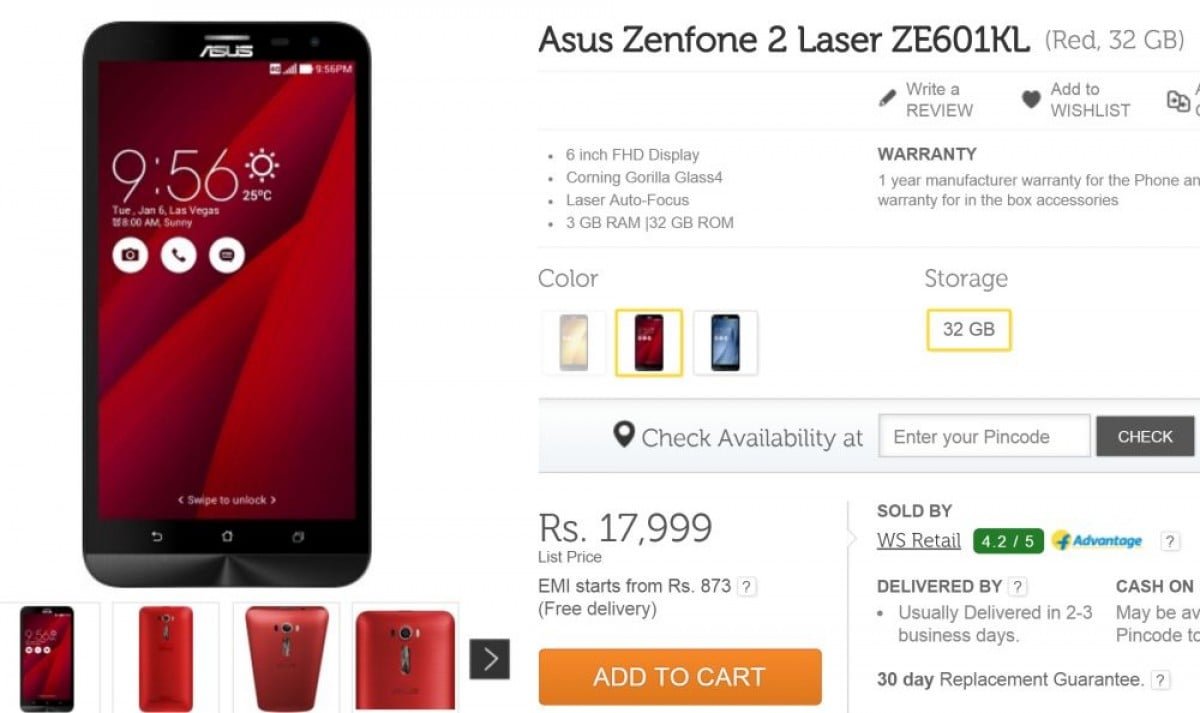Open the help question mark beside EMI price

coord(747,587)
